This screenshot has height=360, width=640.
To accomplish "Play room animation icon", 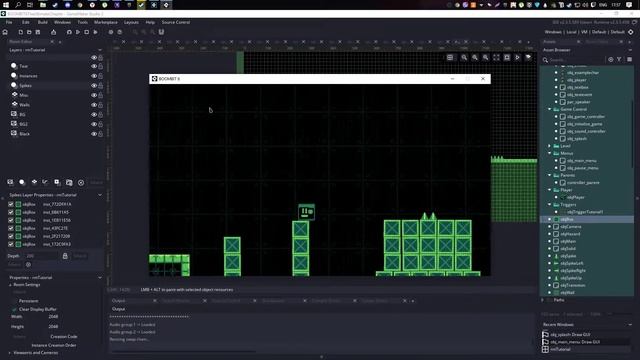I will (517, 58).
